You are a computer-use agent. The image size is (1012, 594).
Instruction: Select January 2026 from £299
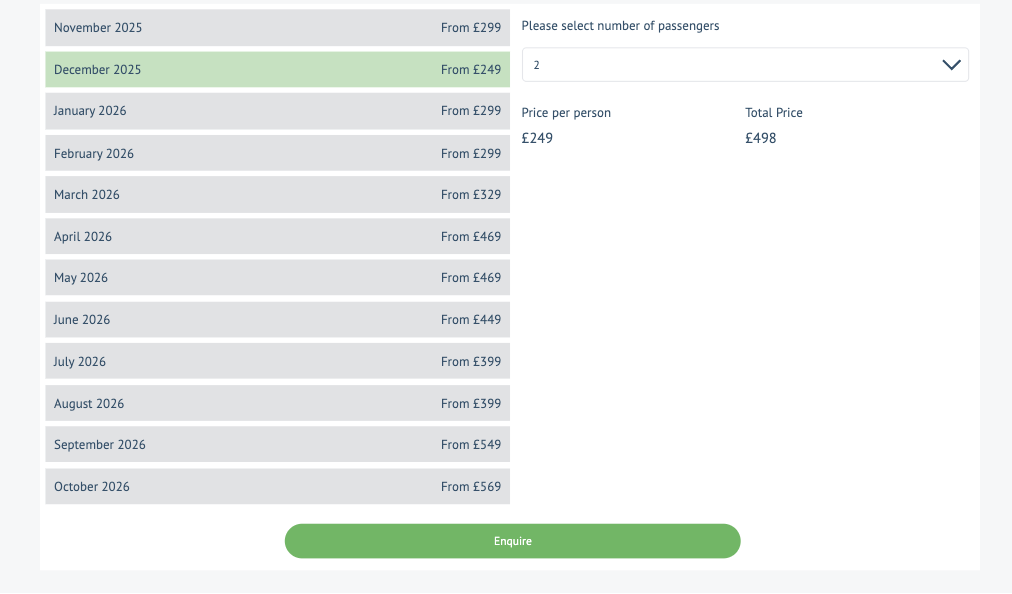(277, 111)
